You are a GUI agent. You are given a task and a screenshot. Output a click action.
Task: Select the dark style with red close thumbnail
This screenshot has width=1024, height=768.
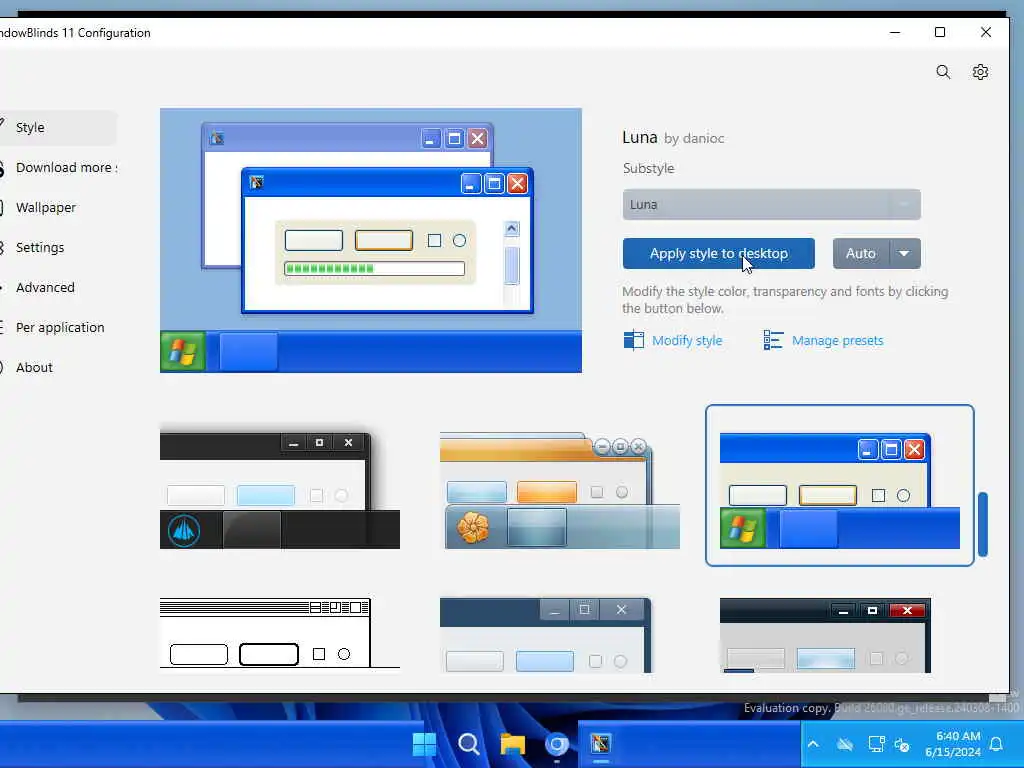[825, 635]
